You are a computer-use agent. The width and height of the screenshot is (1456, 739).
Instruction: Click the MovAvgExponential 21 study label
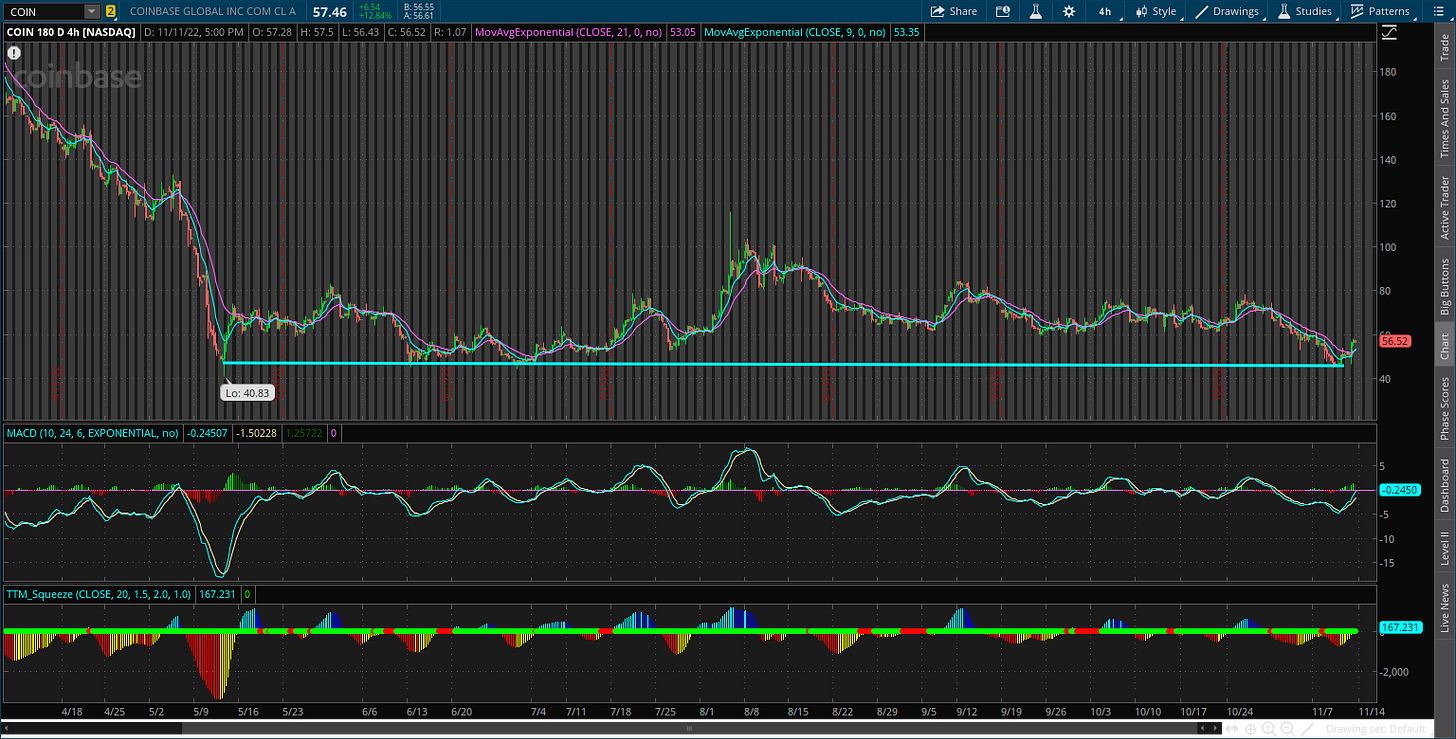click(569, 32)
